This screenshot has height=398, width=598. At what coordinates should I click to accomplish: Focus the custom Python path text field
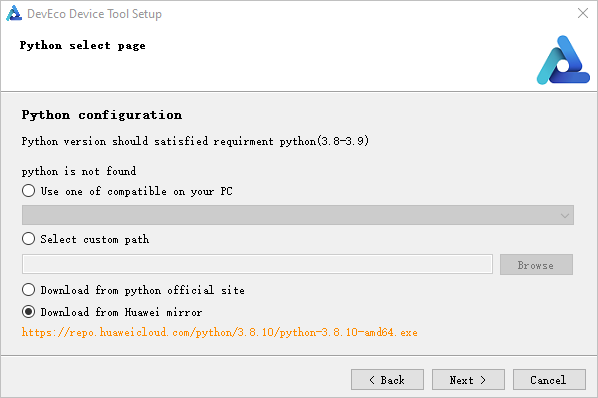[257, 264]
